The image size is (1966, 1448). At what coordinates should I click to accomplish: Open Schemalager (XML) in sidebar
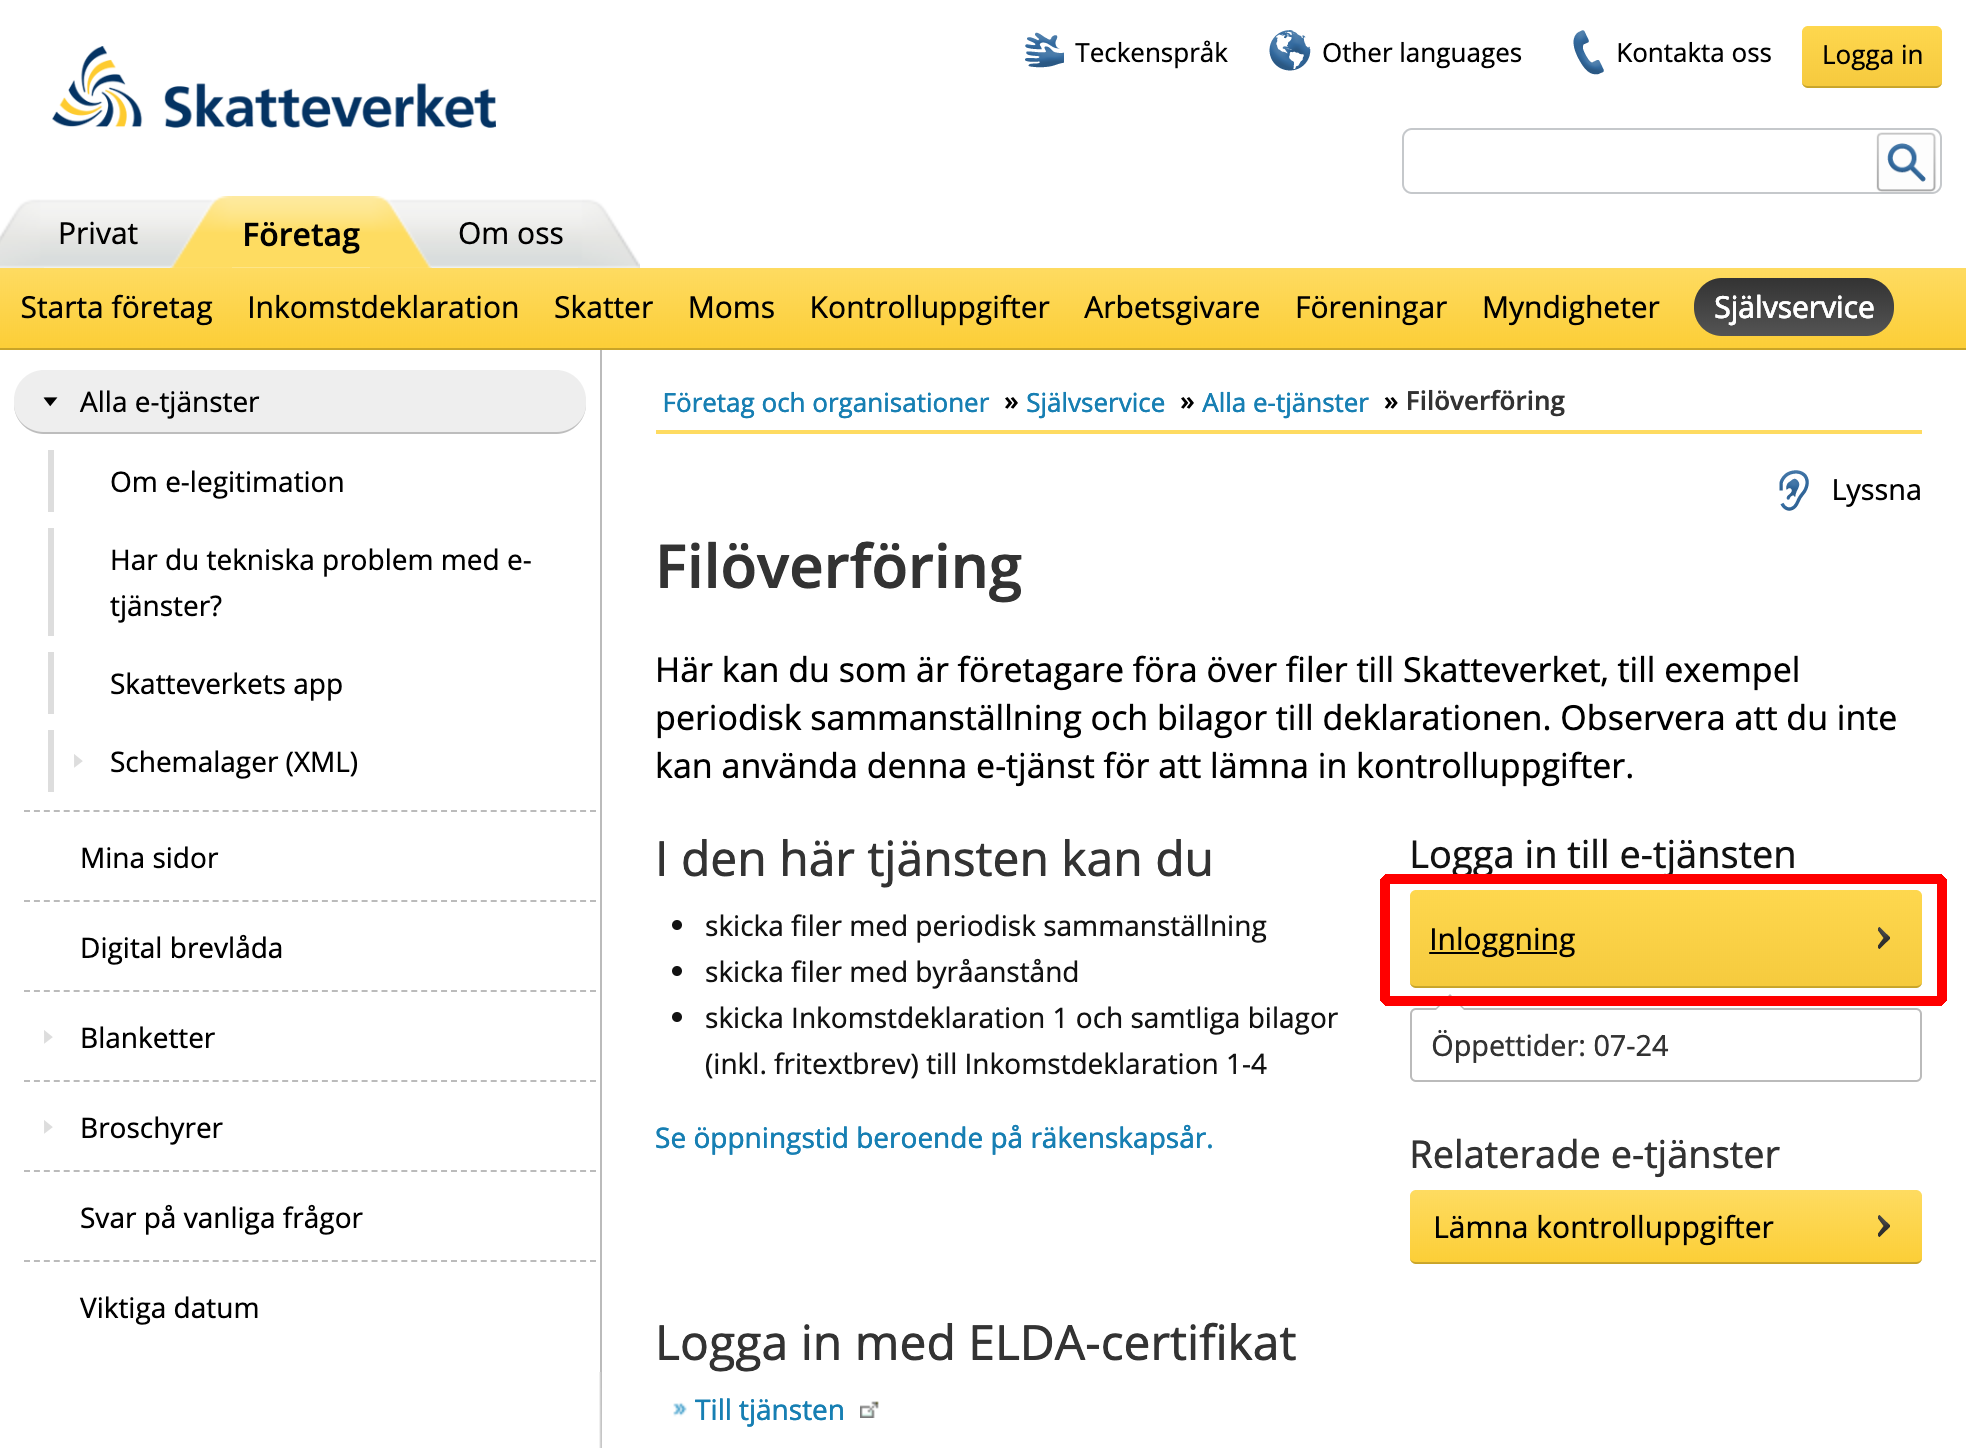point(234,762)
